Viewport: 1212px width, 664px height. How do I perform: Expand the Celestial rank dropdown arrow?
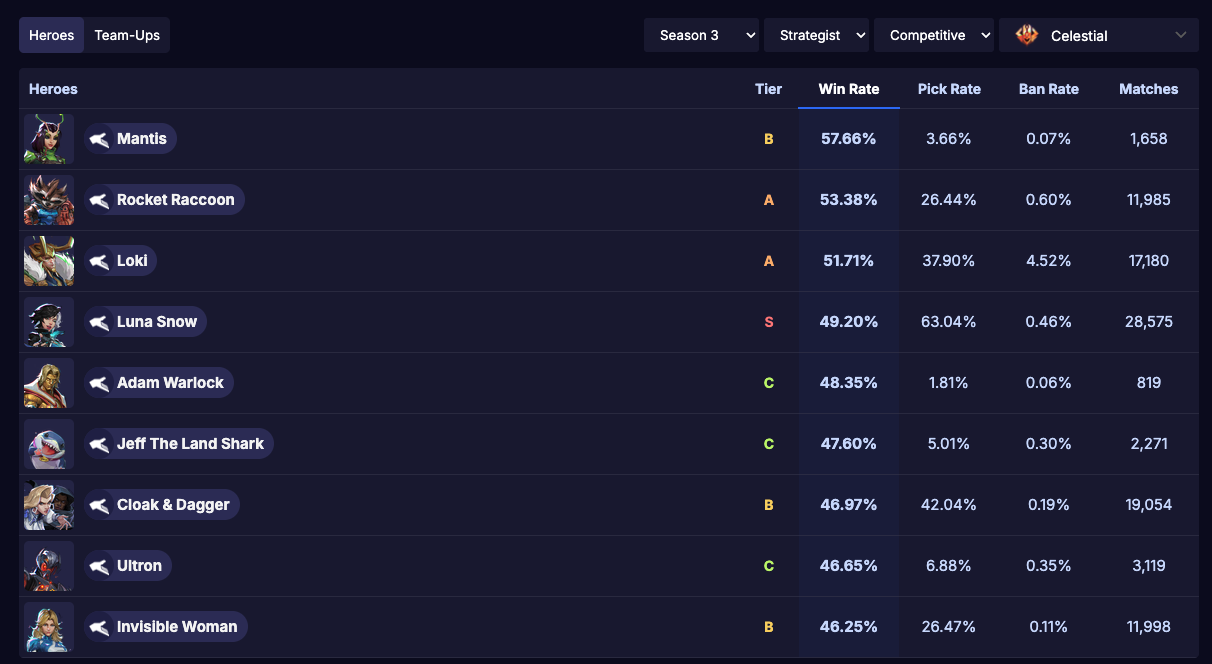click(1181, 35)
